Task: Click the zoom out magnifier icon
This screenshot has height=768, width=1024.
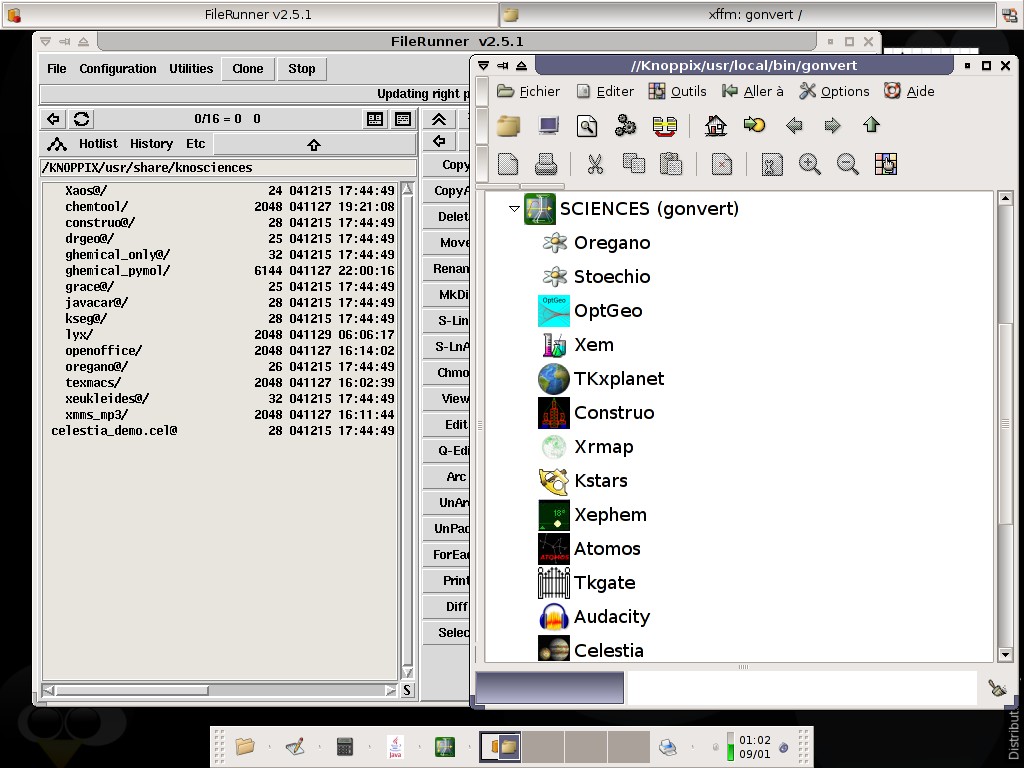Action: (847, 165)
